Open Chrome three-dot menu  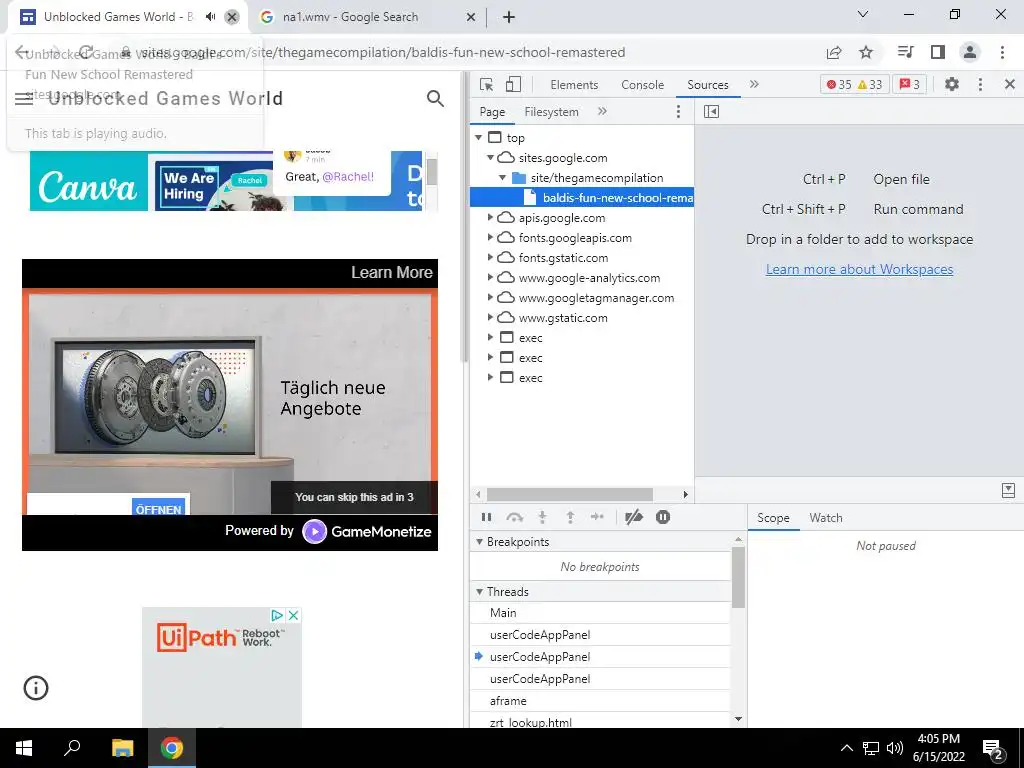(1002, 52)
